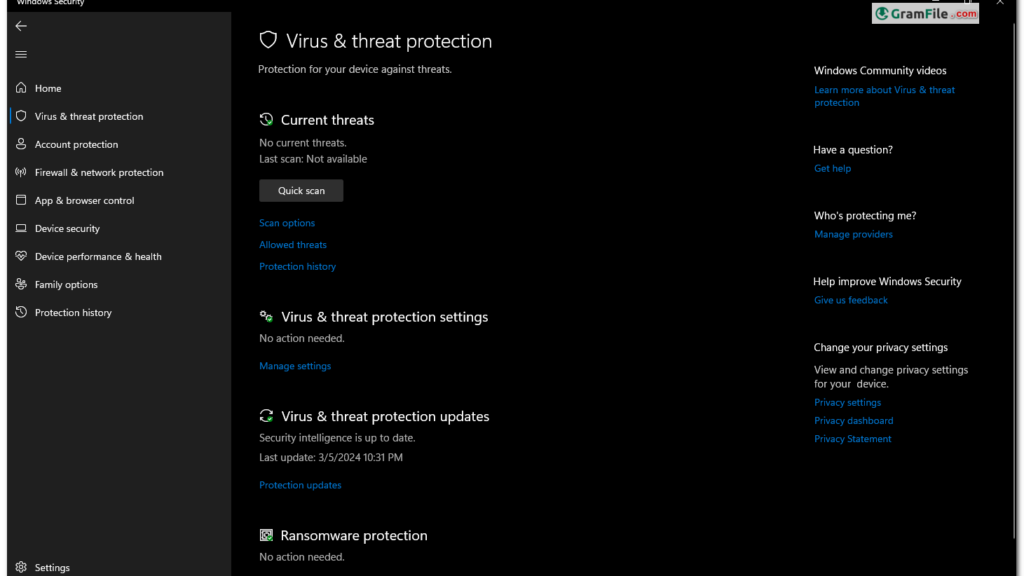Click the Device performance & health heart icon
The width and height of the screenshot is (1024, 576).
pos(21,256)
